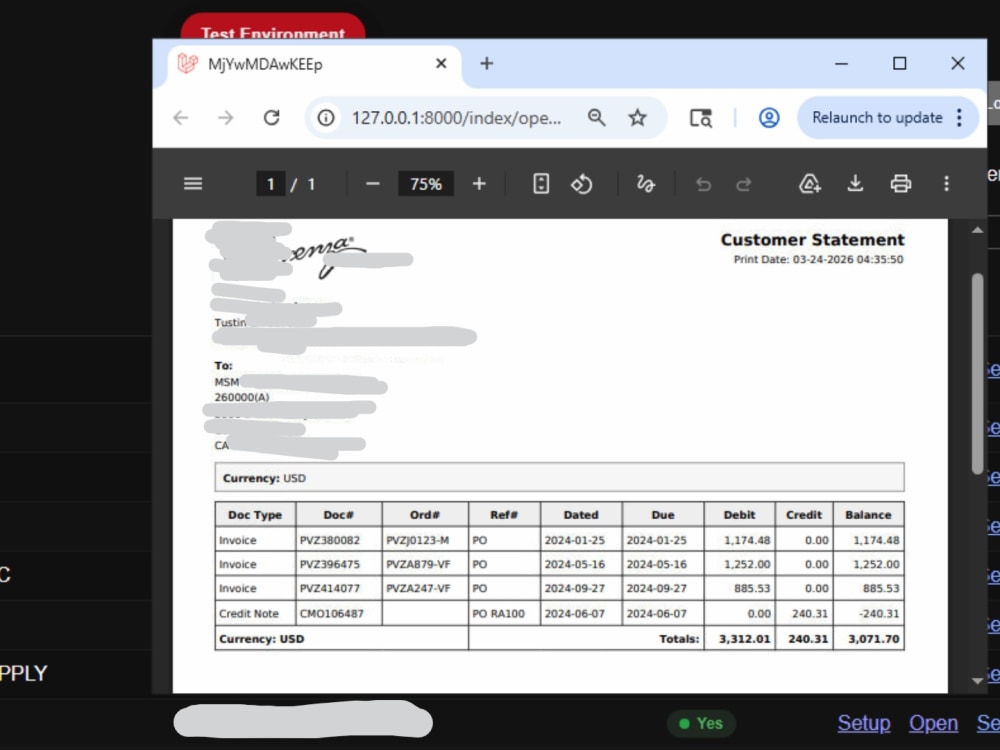Image resolution: width=1000 pixels, height=750 pixels.
Task: Click the Print Date text
Action: (818, 260)
